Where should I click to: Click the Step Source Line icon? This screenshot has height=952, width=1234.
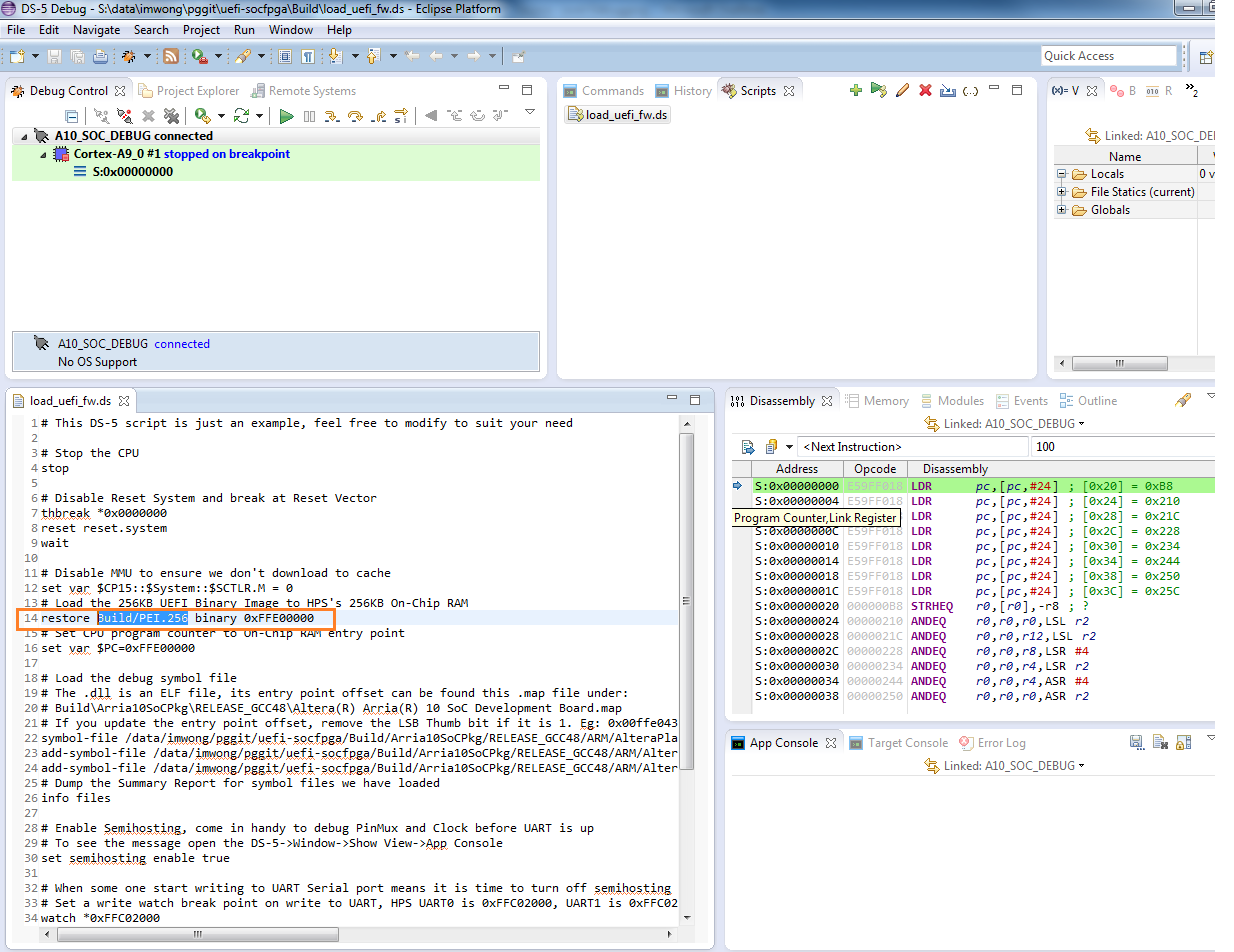tap(332, 117)
